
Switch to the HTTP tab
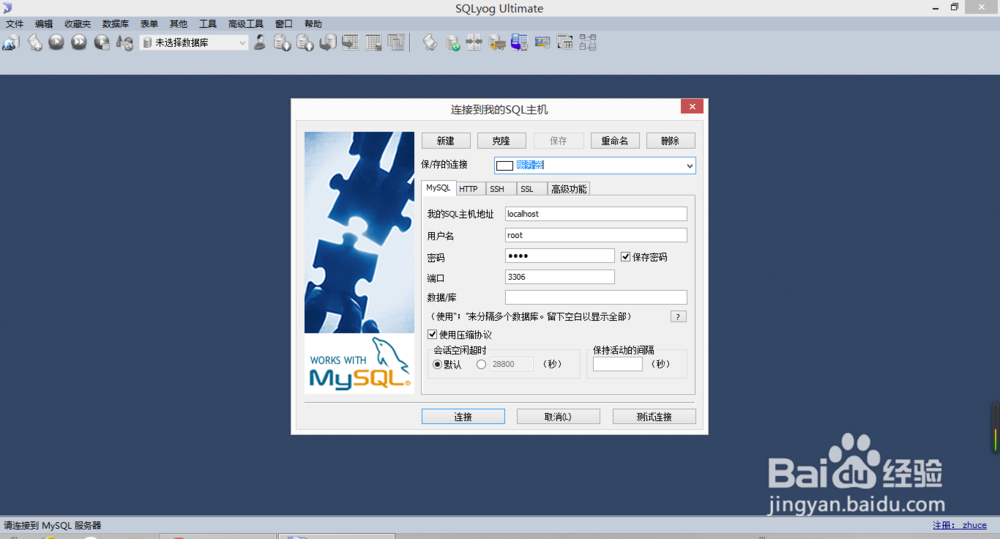coord(469,189)
